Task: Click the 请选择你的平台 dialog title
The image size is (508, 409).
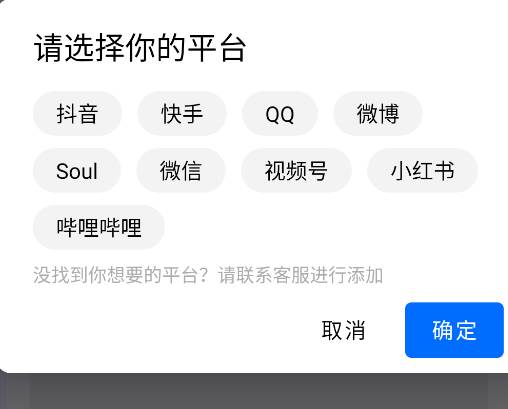Action: click(x=140, y=48)
